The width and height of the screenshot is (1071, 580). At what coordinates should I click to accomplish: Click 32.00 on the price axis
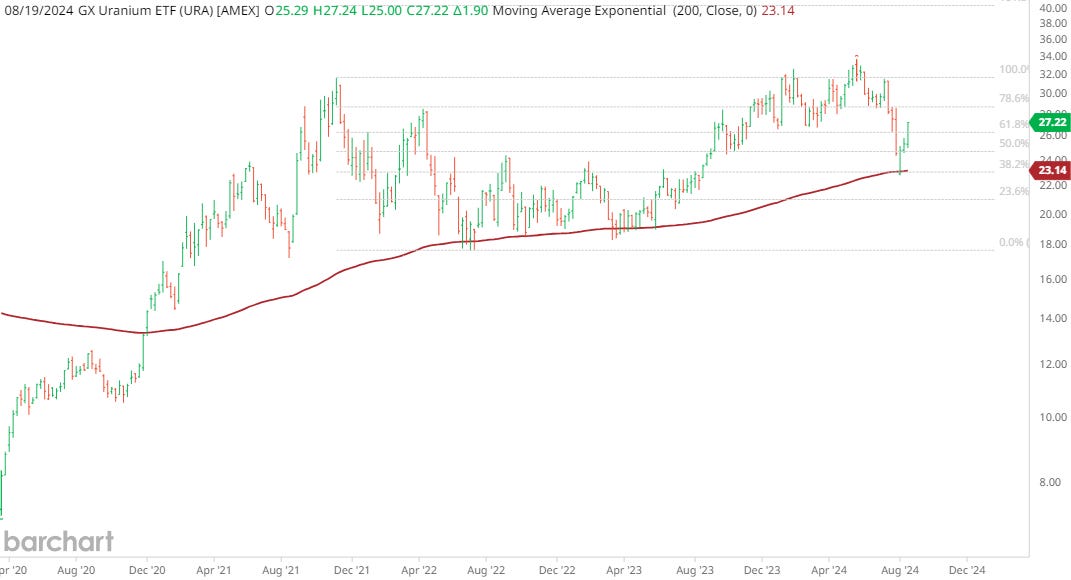[1053, 74]
